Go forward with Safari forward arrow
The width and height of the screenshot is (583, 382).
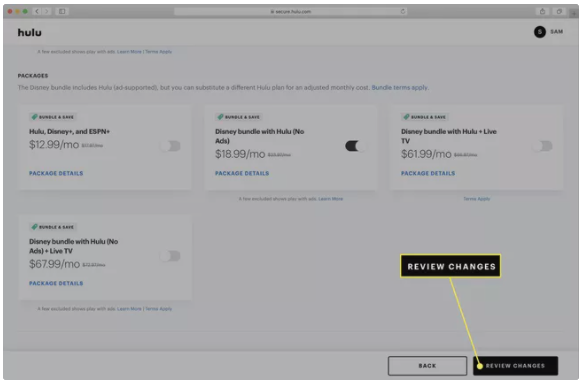tap(47, 12)
